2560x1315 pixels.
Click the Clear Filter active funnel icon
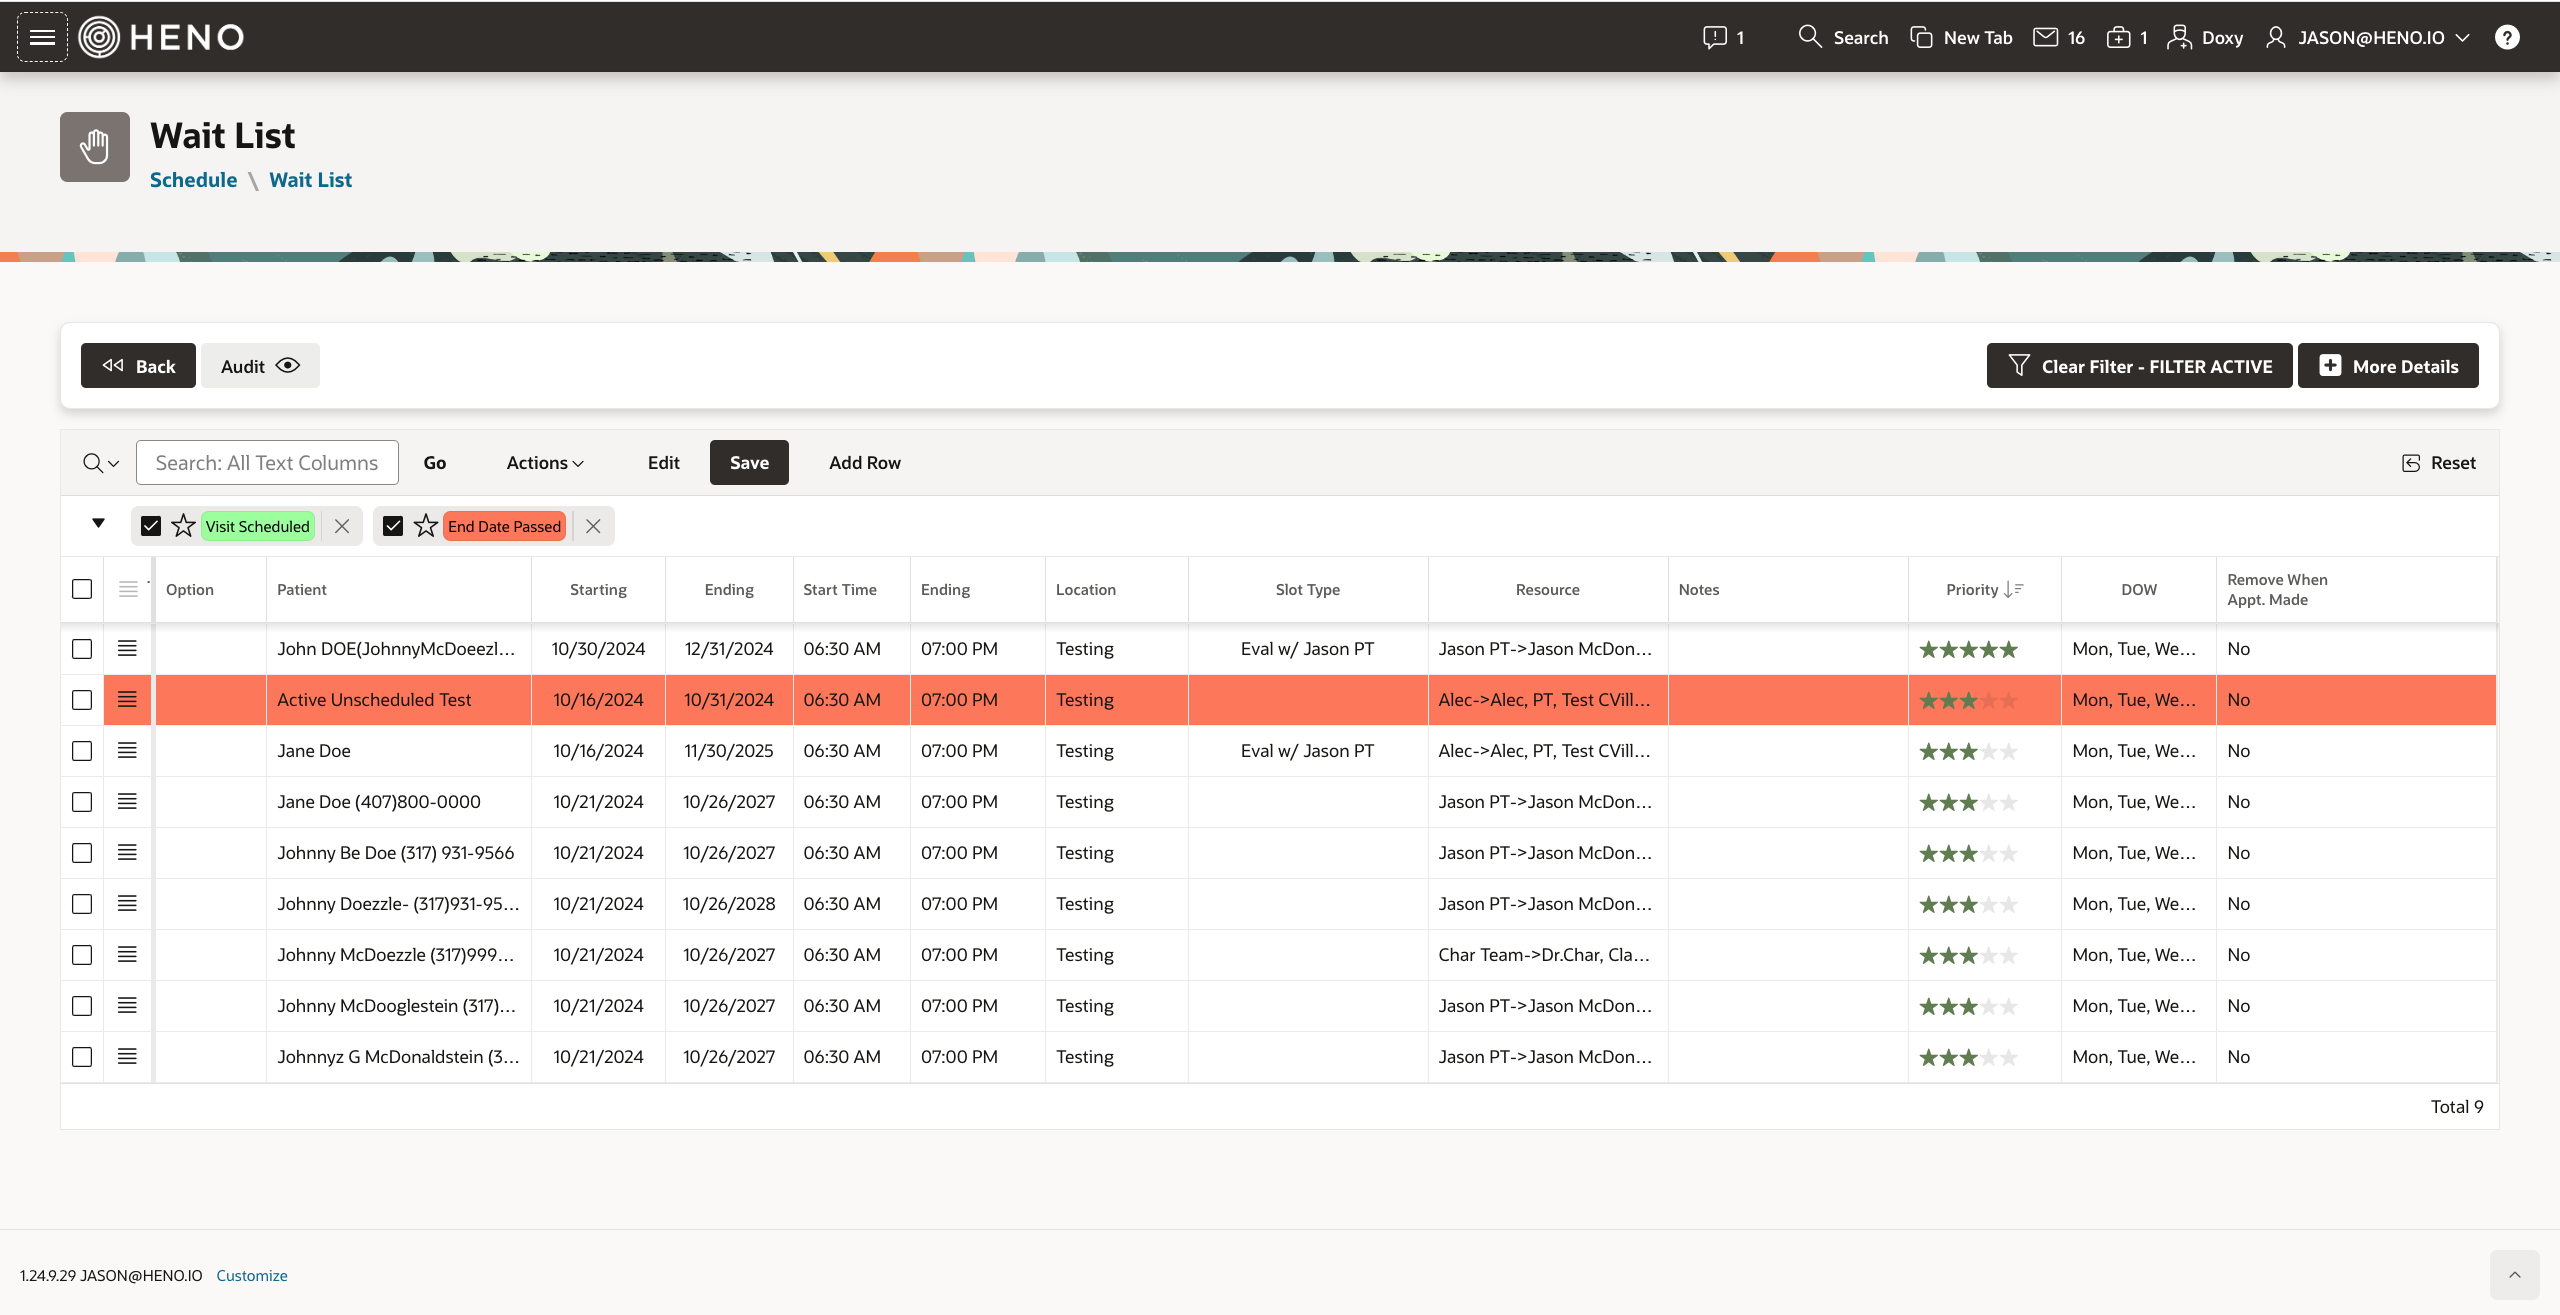pyautogui.click(x=2020, y=364)
